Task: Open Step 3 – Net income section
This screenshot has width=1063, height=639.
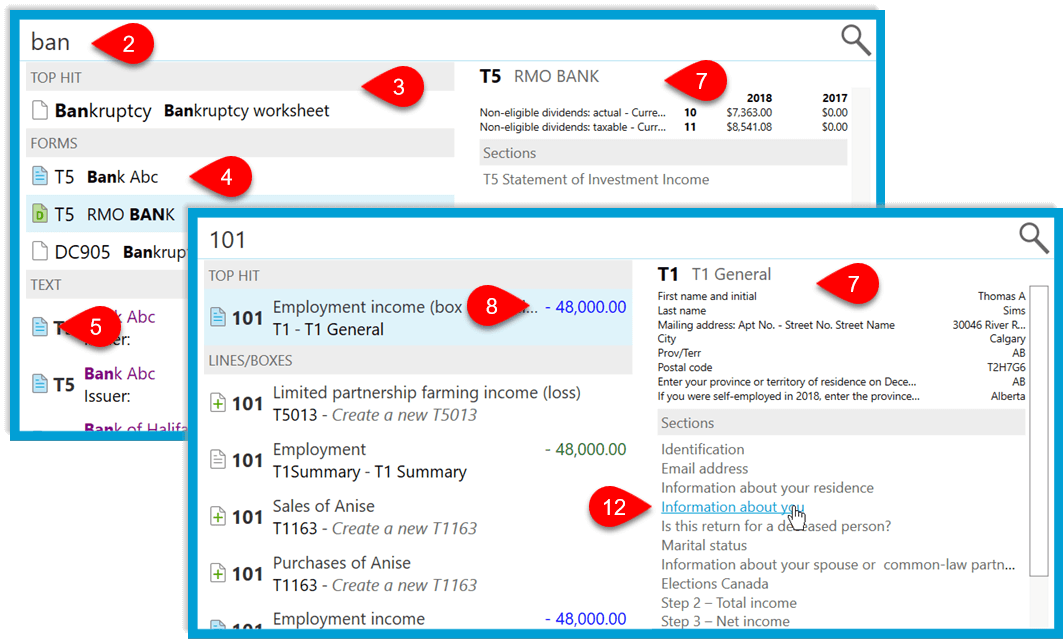Action: pos(725,621)
